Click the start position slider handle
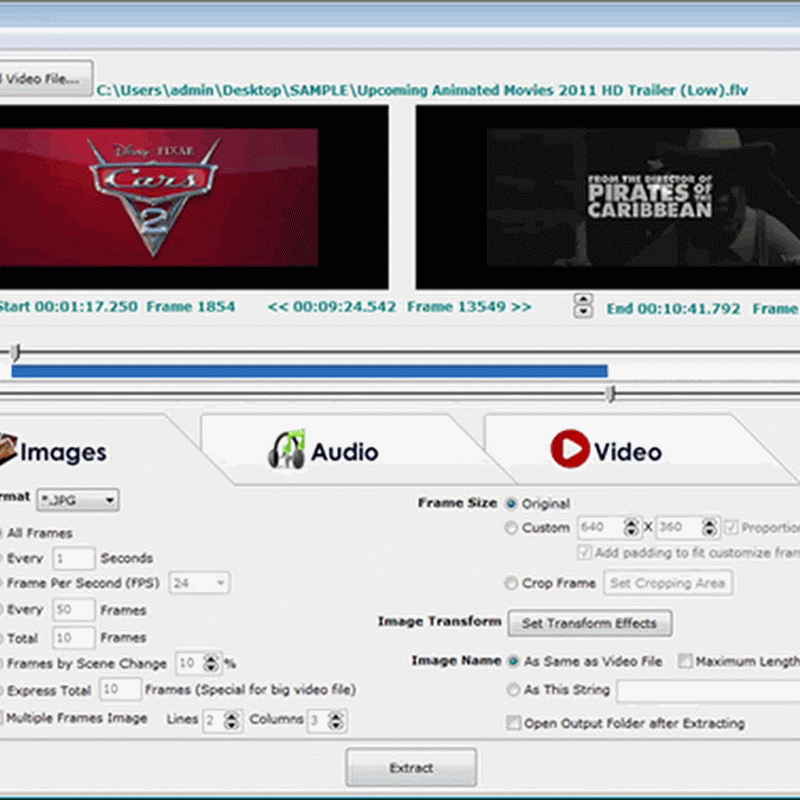The image size is (800, 800). pyautogui.click(x=16, y=352)
